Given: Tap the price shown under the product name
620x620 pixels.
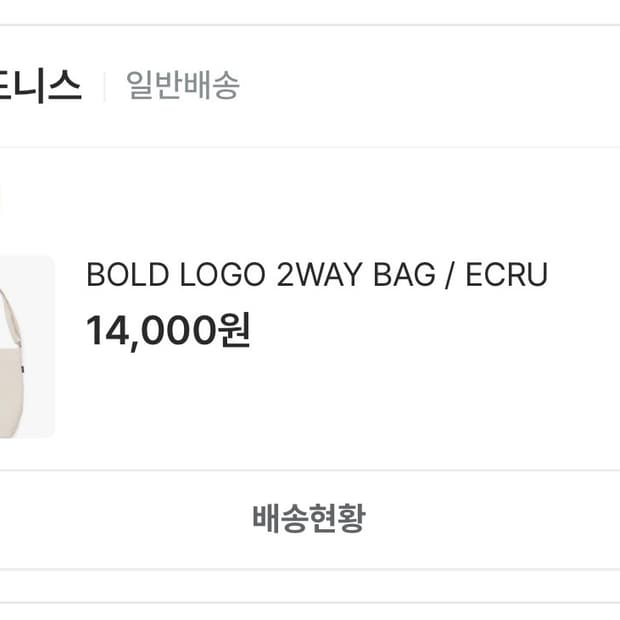Looking at the screenshot, I should point(168,330).
